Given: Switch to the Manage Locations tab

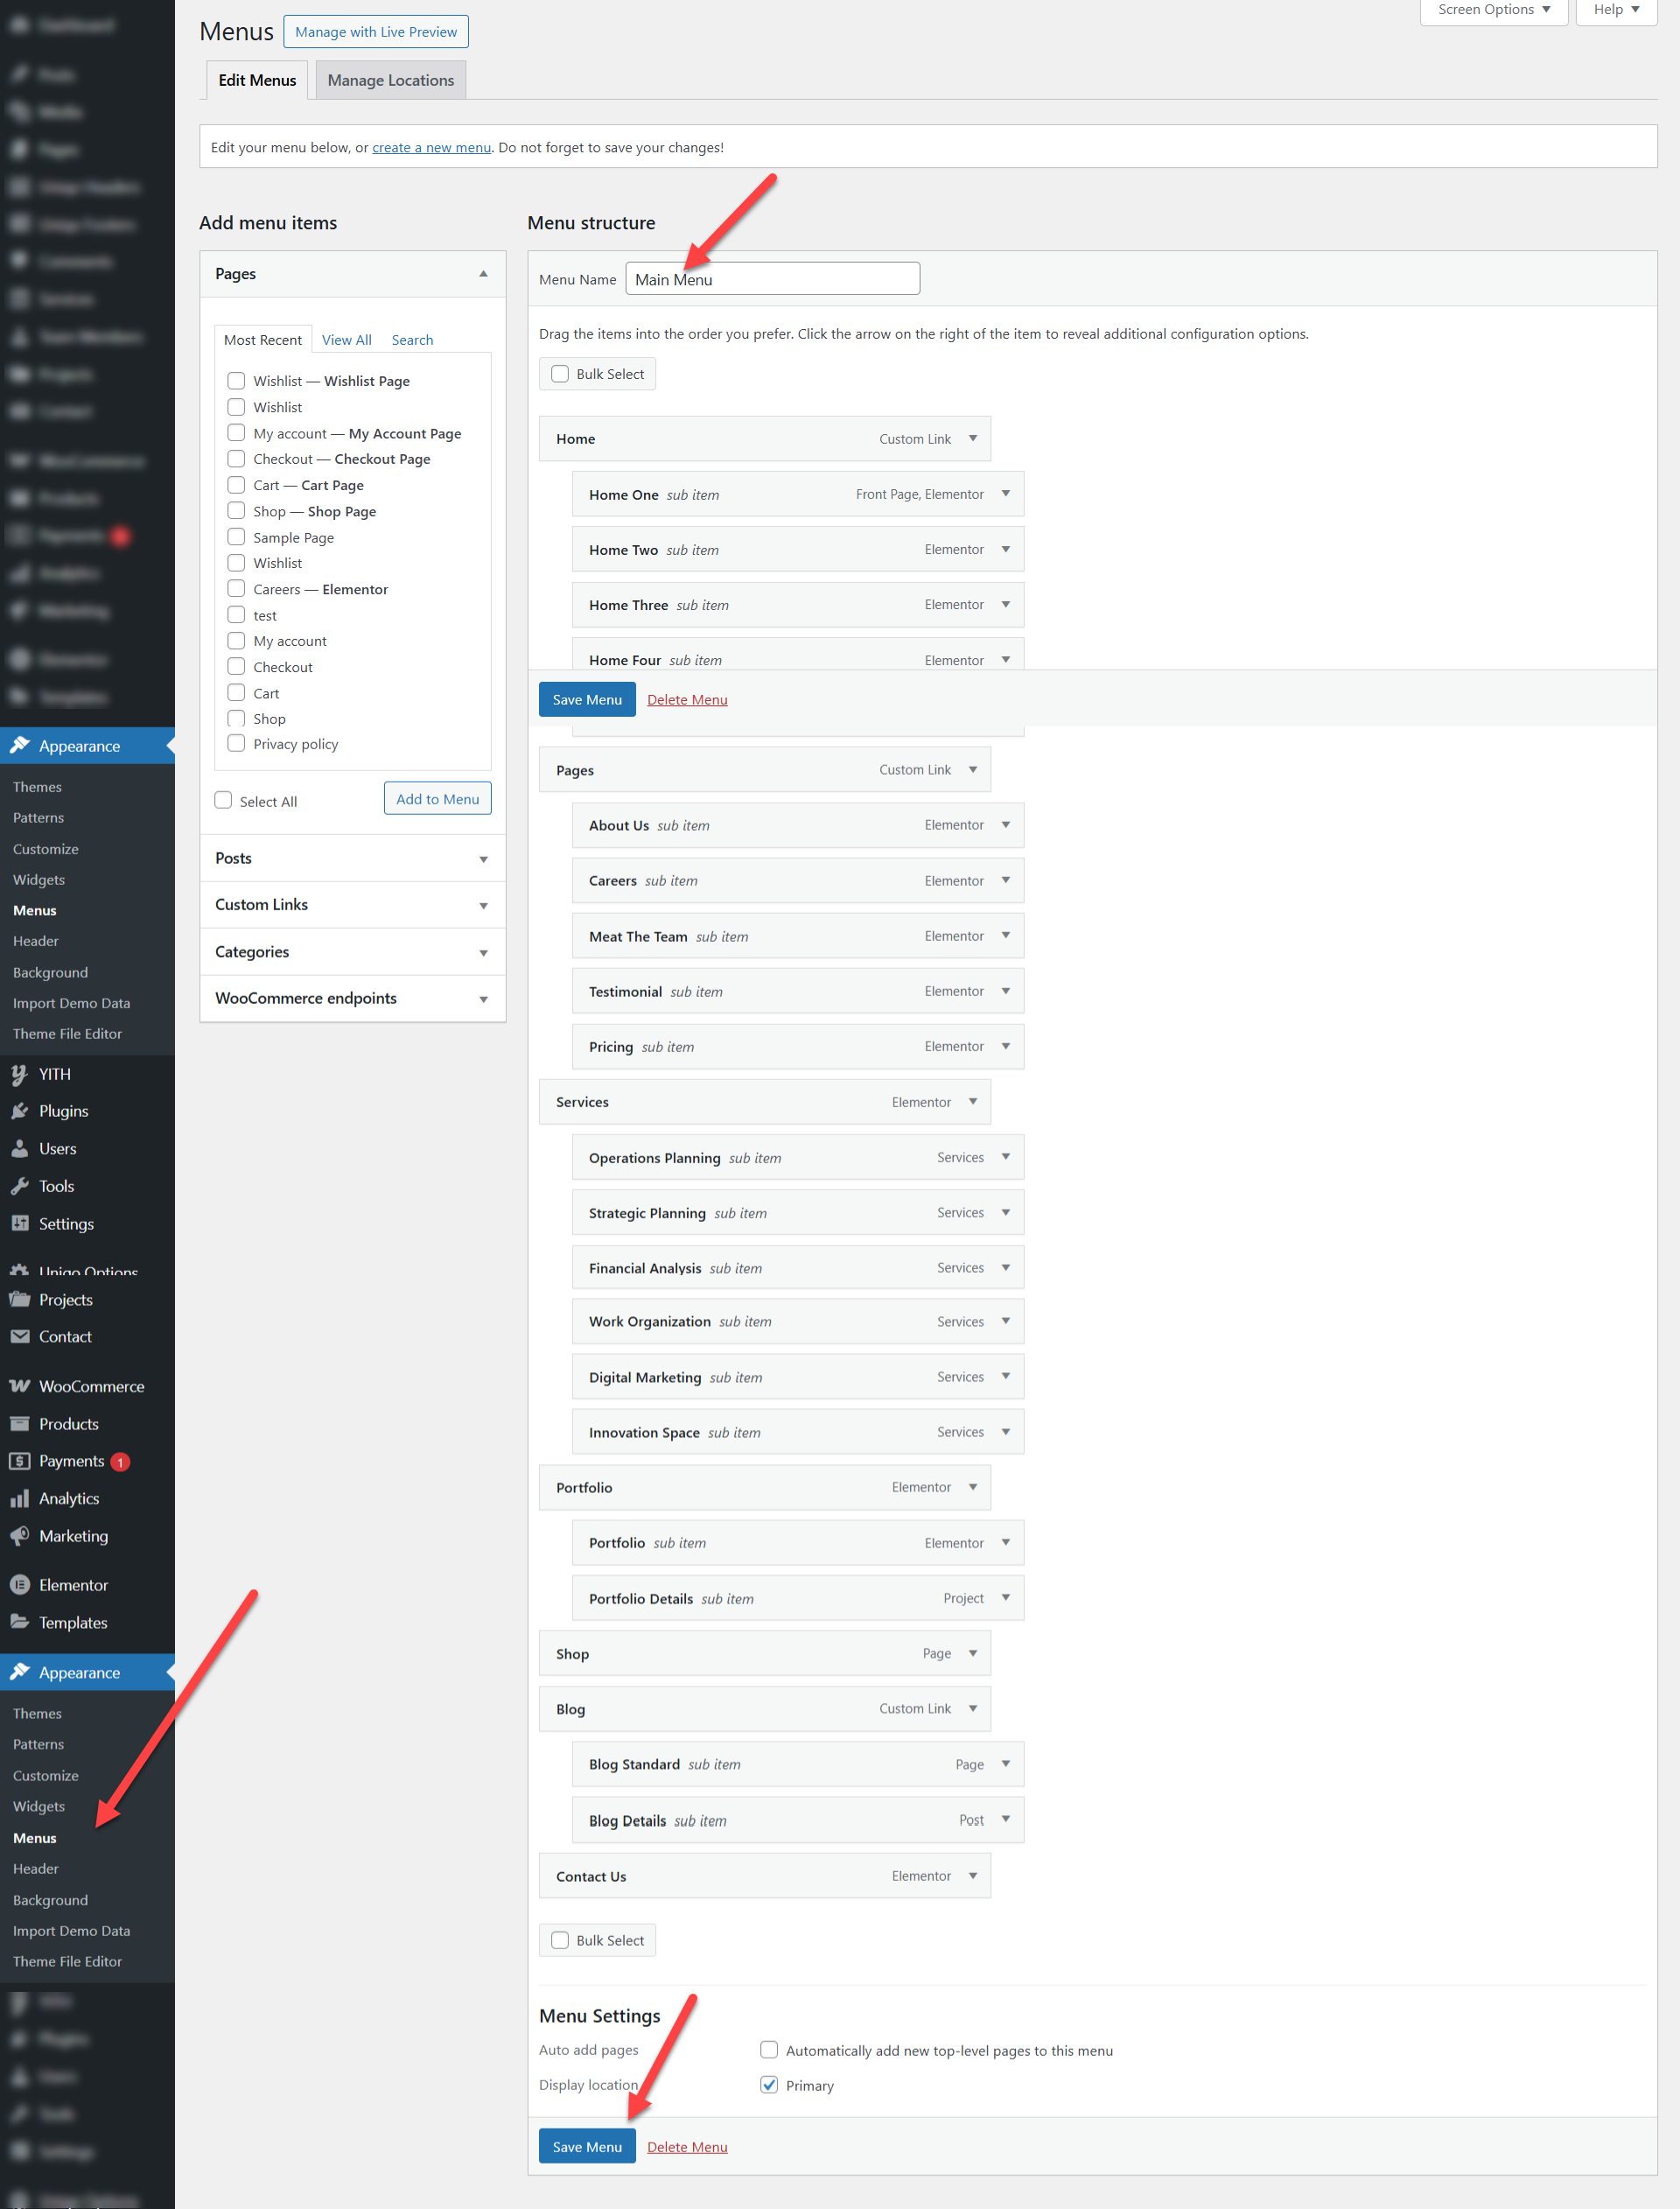Looking at the screenshot, I should [x=390, y=80].
